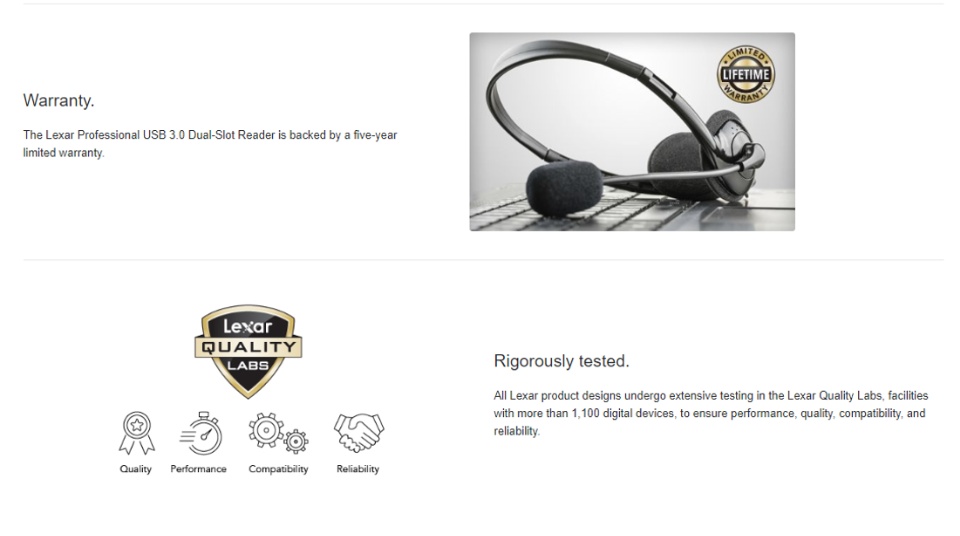Click the LIFETIME text on warranty seal
The image size is (960, 536).
(746, 75)
